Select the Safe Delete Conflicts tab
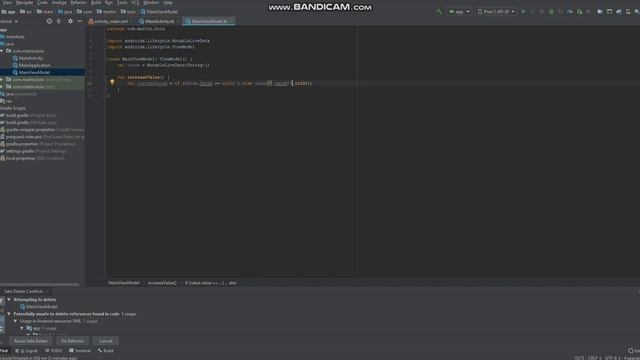Image resolution: width=640 pixels, height=360 pixels. (x=23, y=291)
